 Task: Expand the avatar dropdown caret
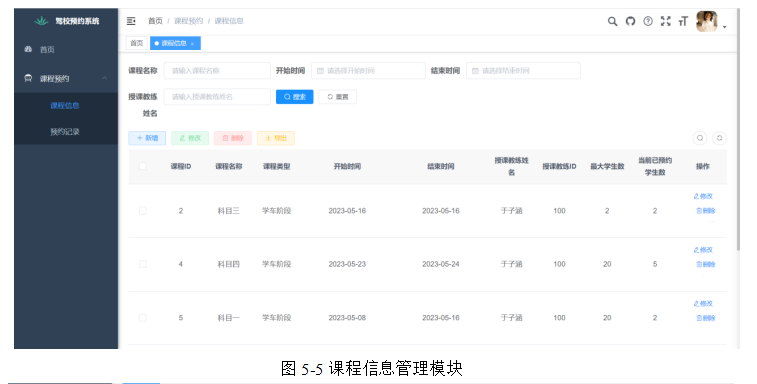pyautogui.click(x=725, y=27)
